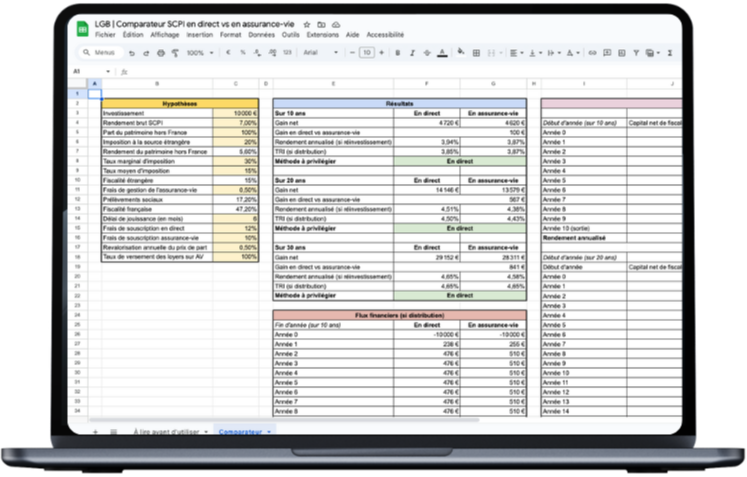Open the Accessibilité menu
This screenshot has width=747, height=477.
click(385, 35)
